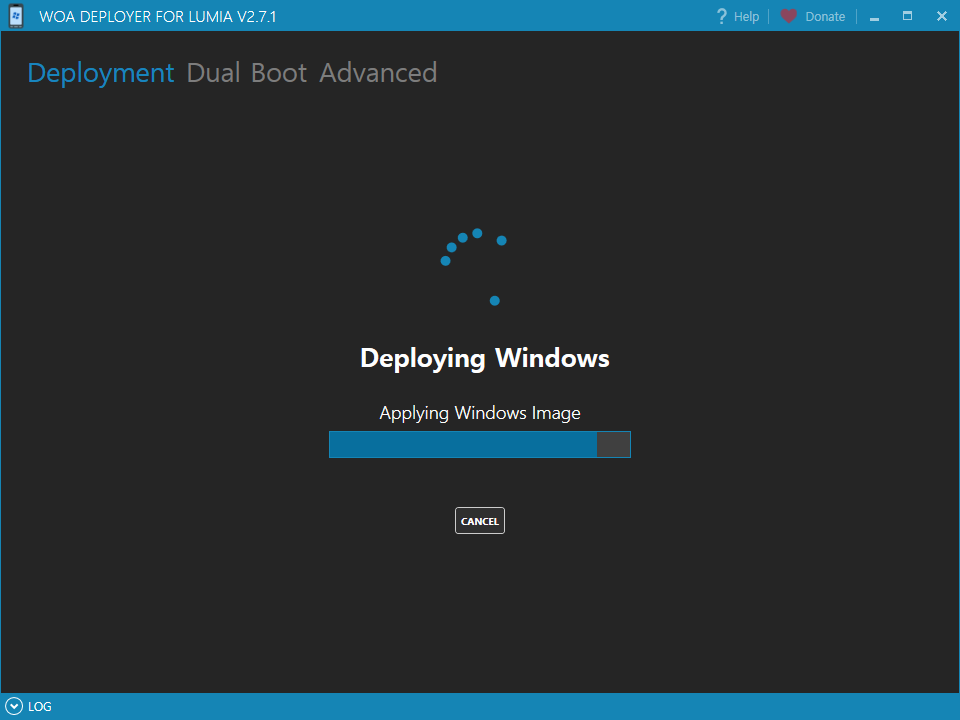This screenshot has width=960, height=720.
Task: Minimize the WOA Deployer window
Action: click(874, 17)
